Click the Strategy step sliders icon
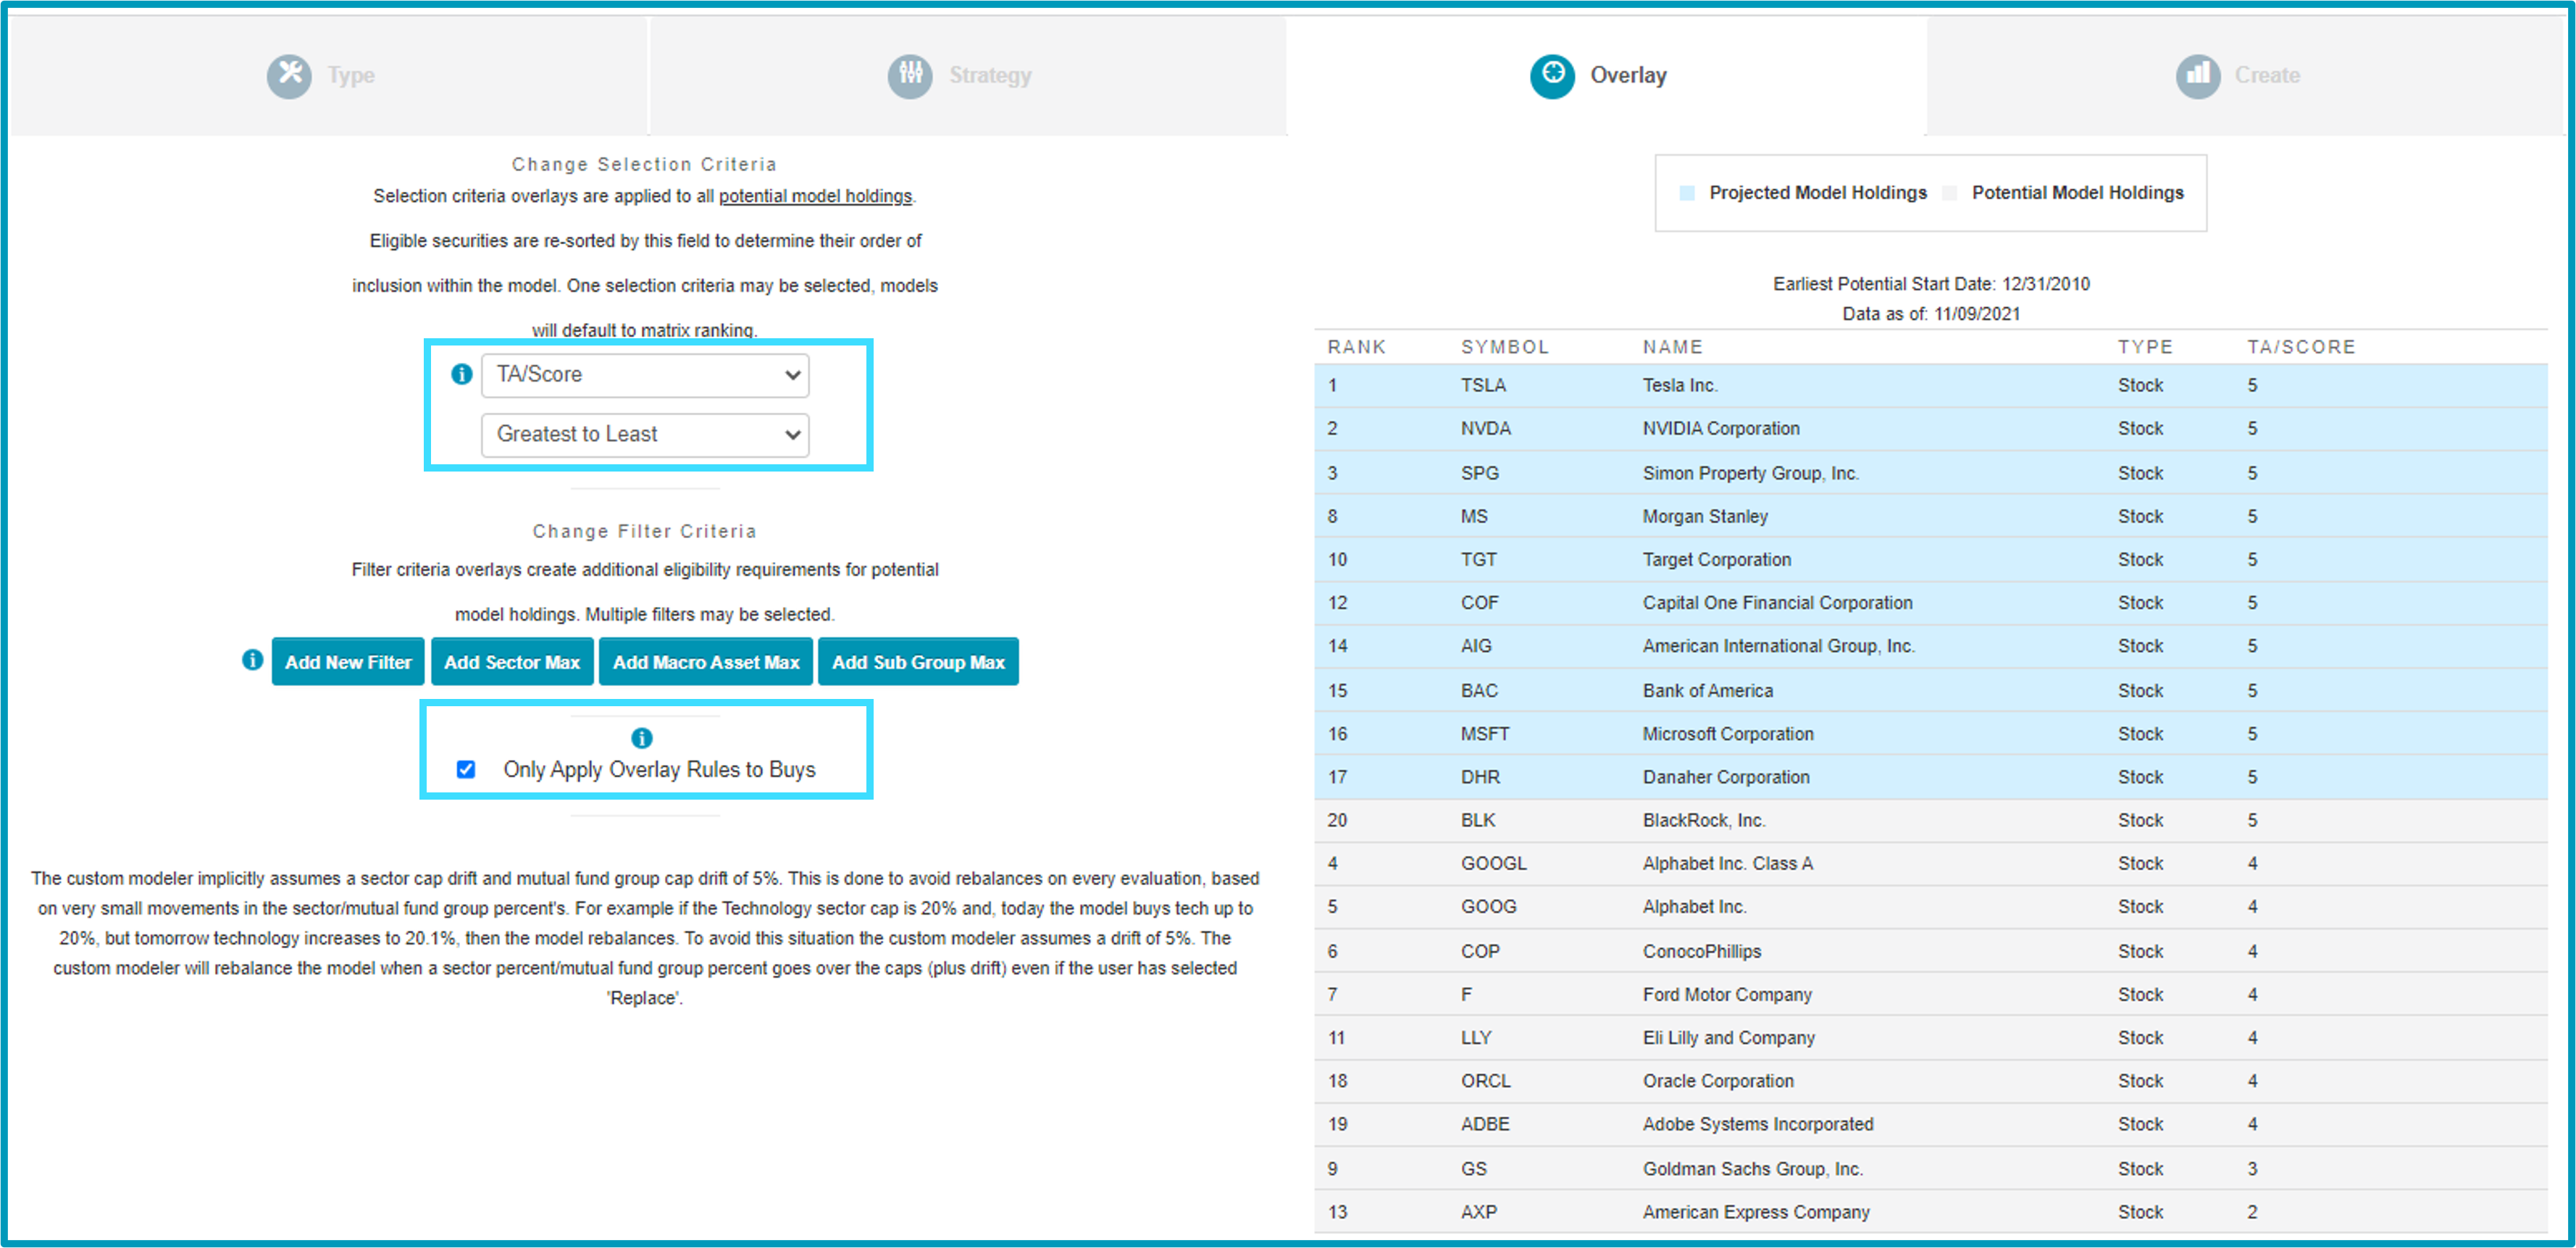This screenshot has width=2576, height=1248. click(910, 75)
